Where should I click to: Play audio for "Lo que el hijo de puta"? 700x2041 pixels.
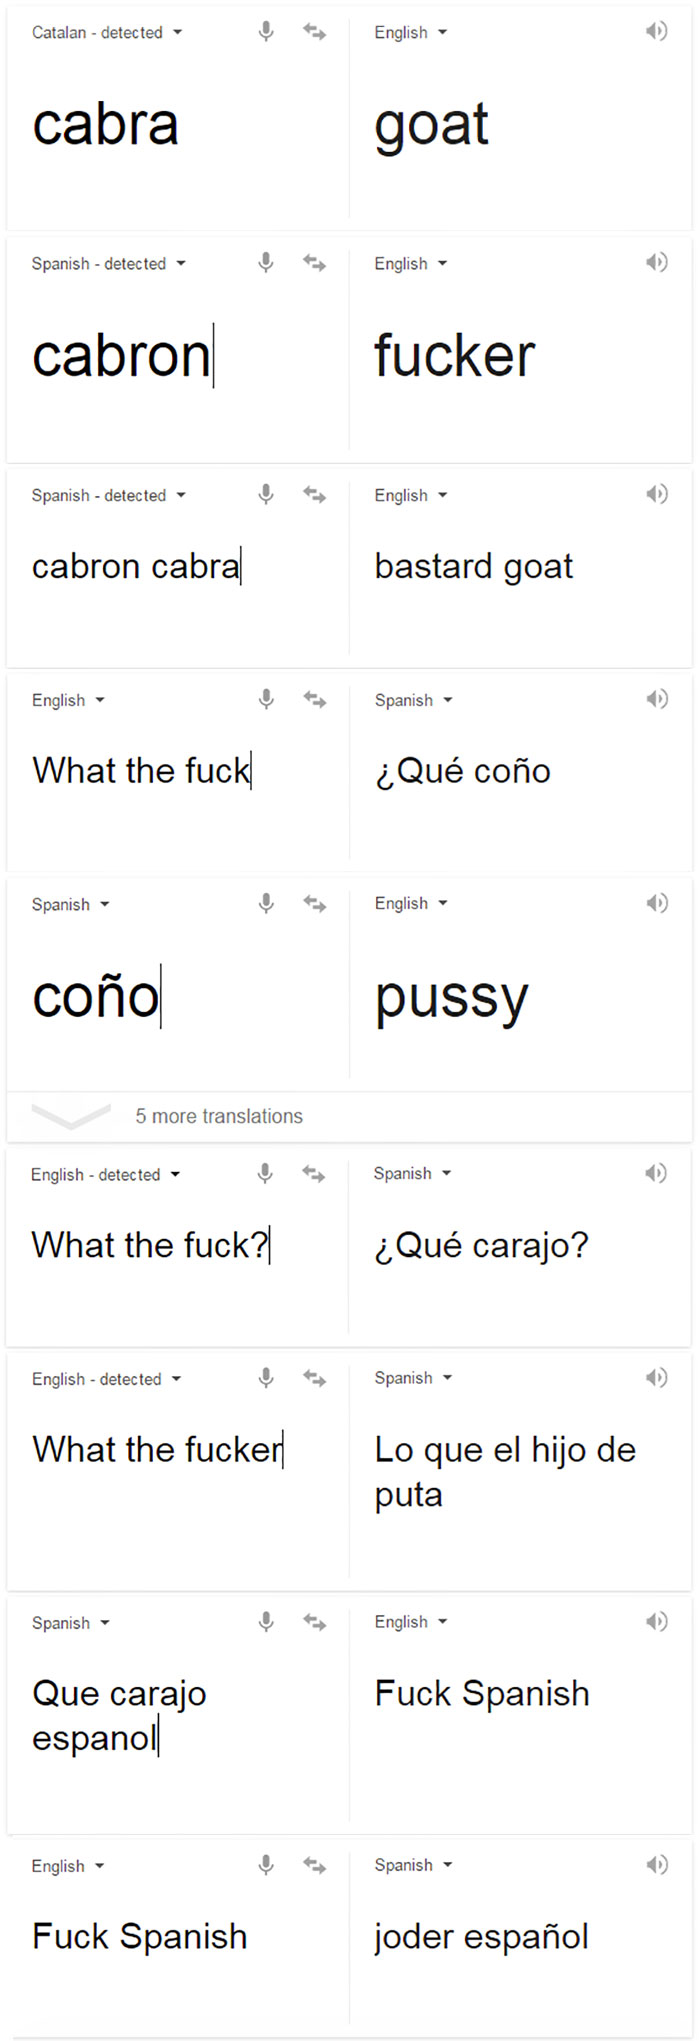657,1378
